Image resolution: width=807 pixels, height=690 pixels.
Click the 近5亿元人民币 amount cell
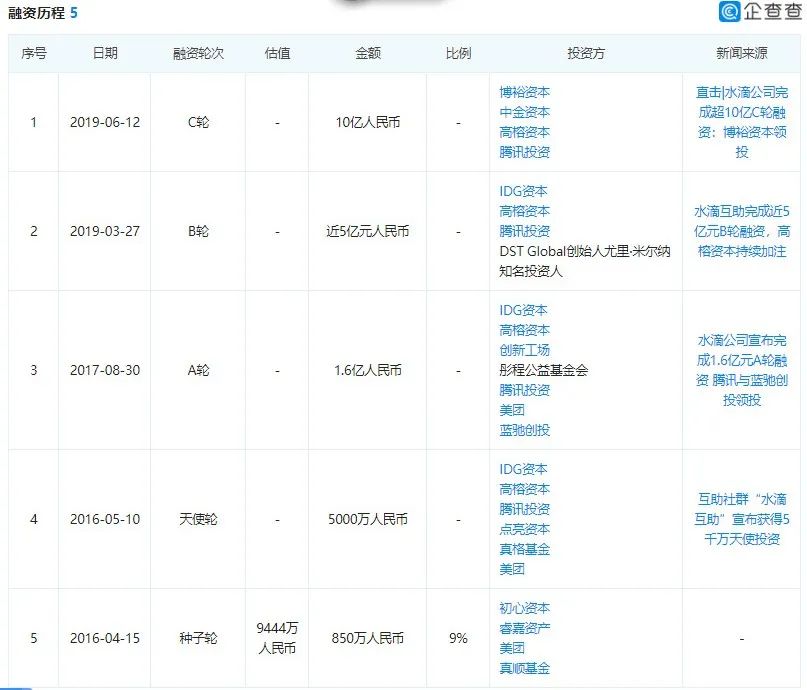coord(367,231)
